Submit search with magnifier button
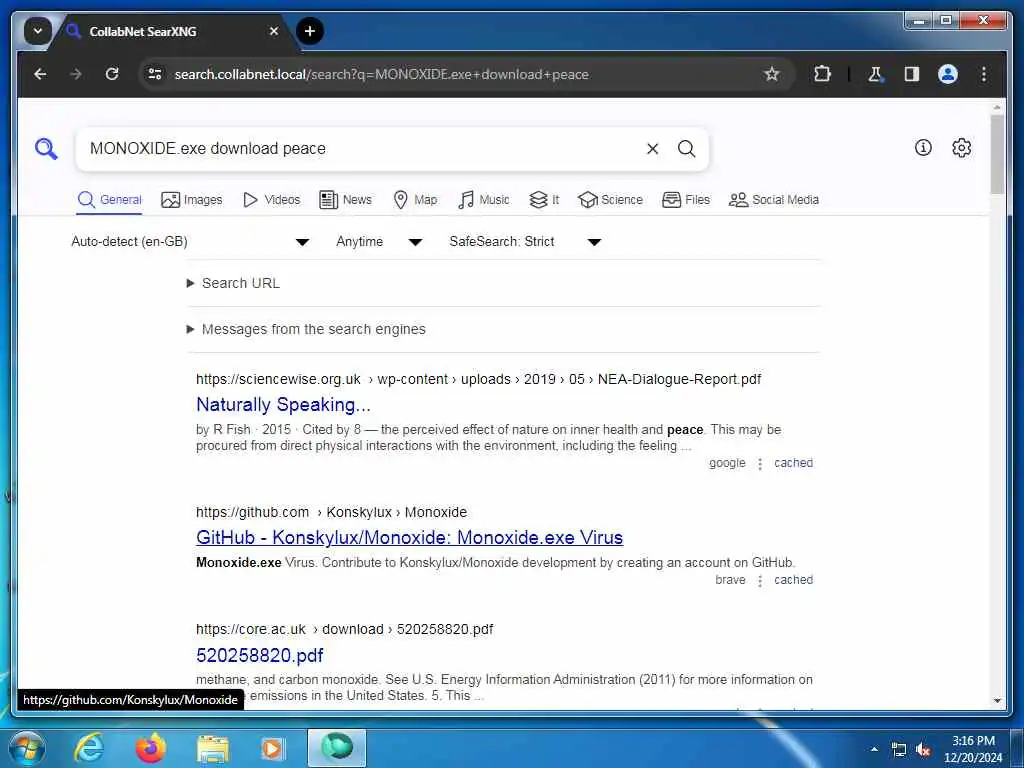This screenshot has height=768, width=1024. click(x=686, y=149)
